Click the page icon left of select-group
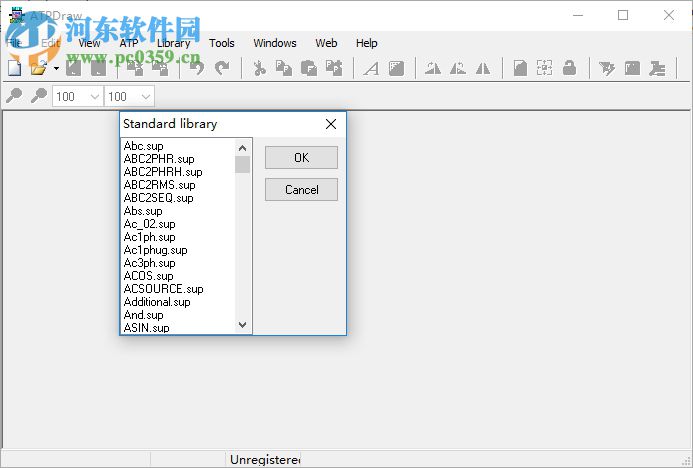 coord(520,68)
